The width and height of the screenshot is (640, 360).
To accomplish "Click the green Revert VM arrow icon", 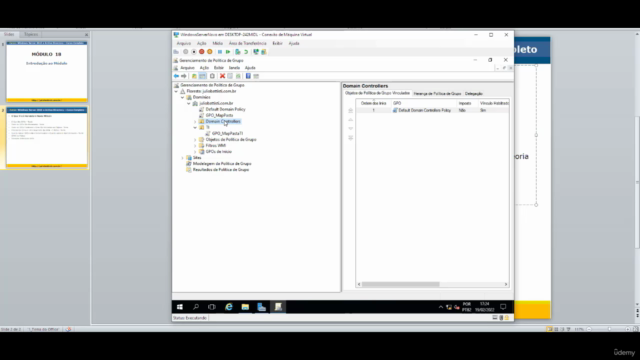I will coord(246,52).
